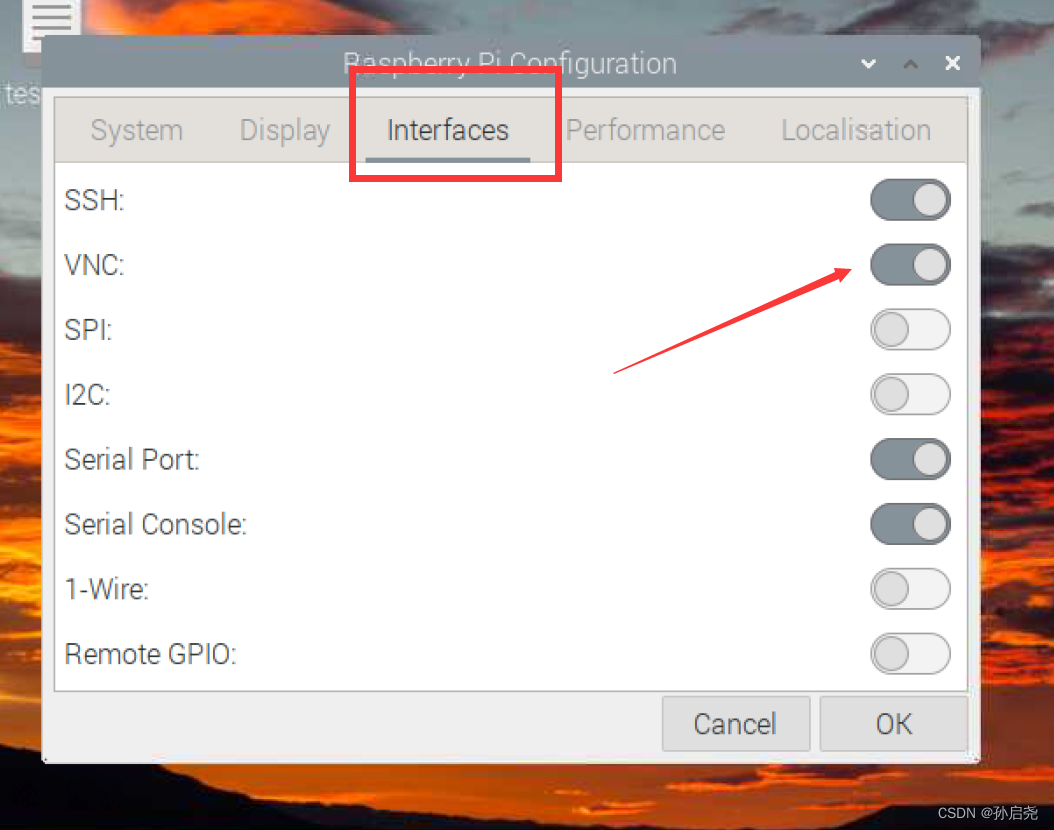This screenshot has width=1054, height=830.
Task: Confirm settings with OK button
Action: (x=893, y=724)
